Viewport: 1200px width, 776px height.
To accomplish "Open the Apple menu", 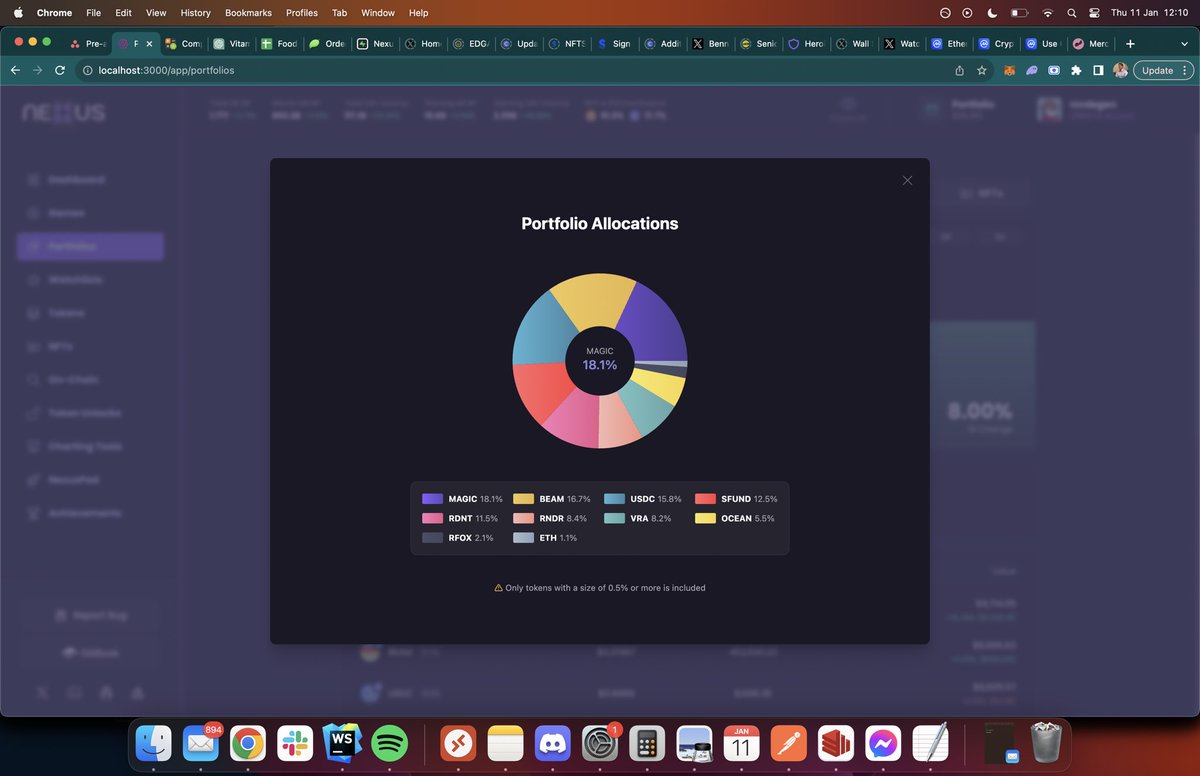I will [x=18, y=13].
